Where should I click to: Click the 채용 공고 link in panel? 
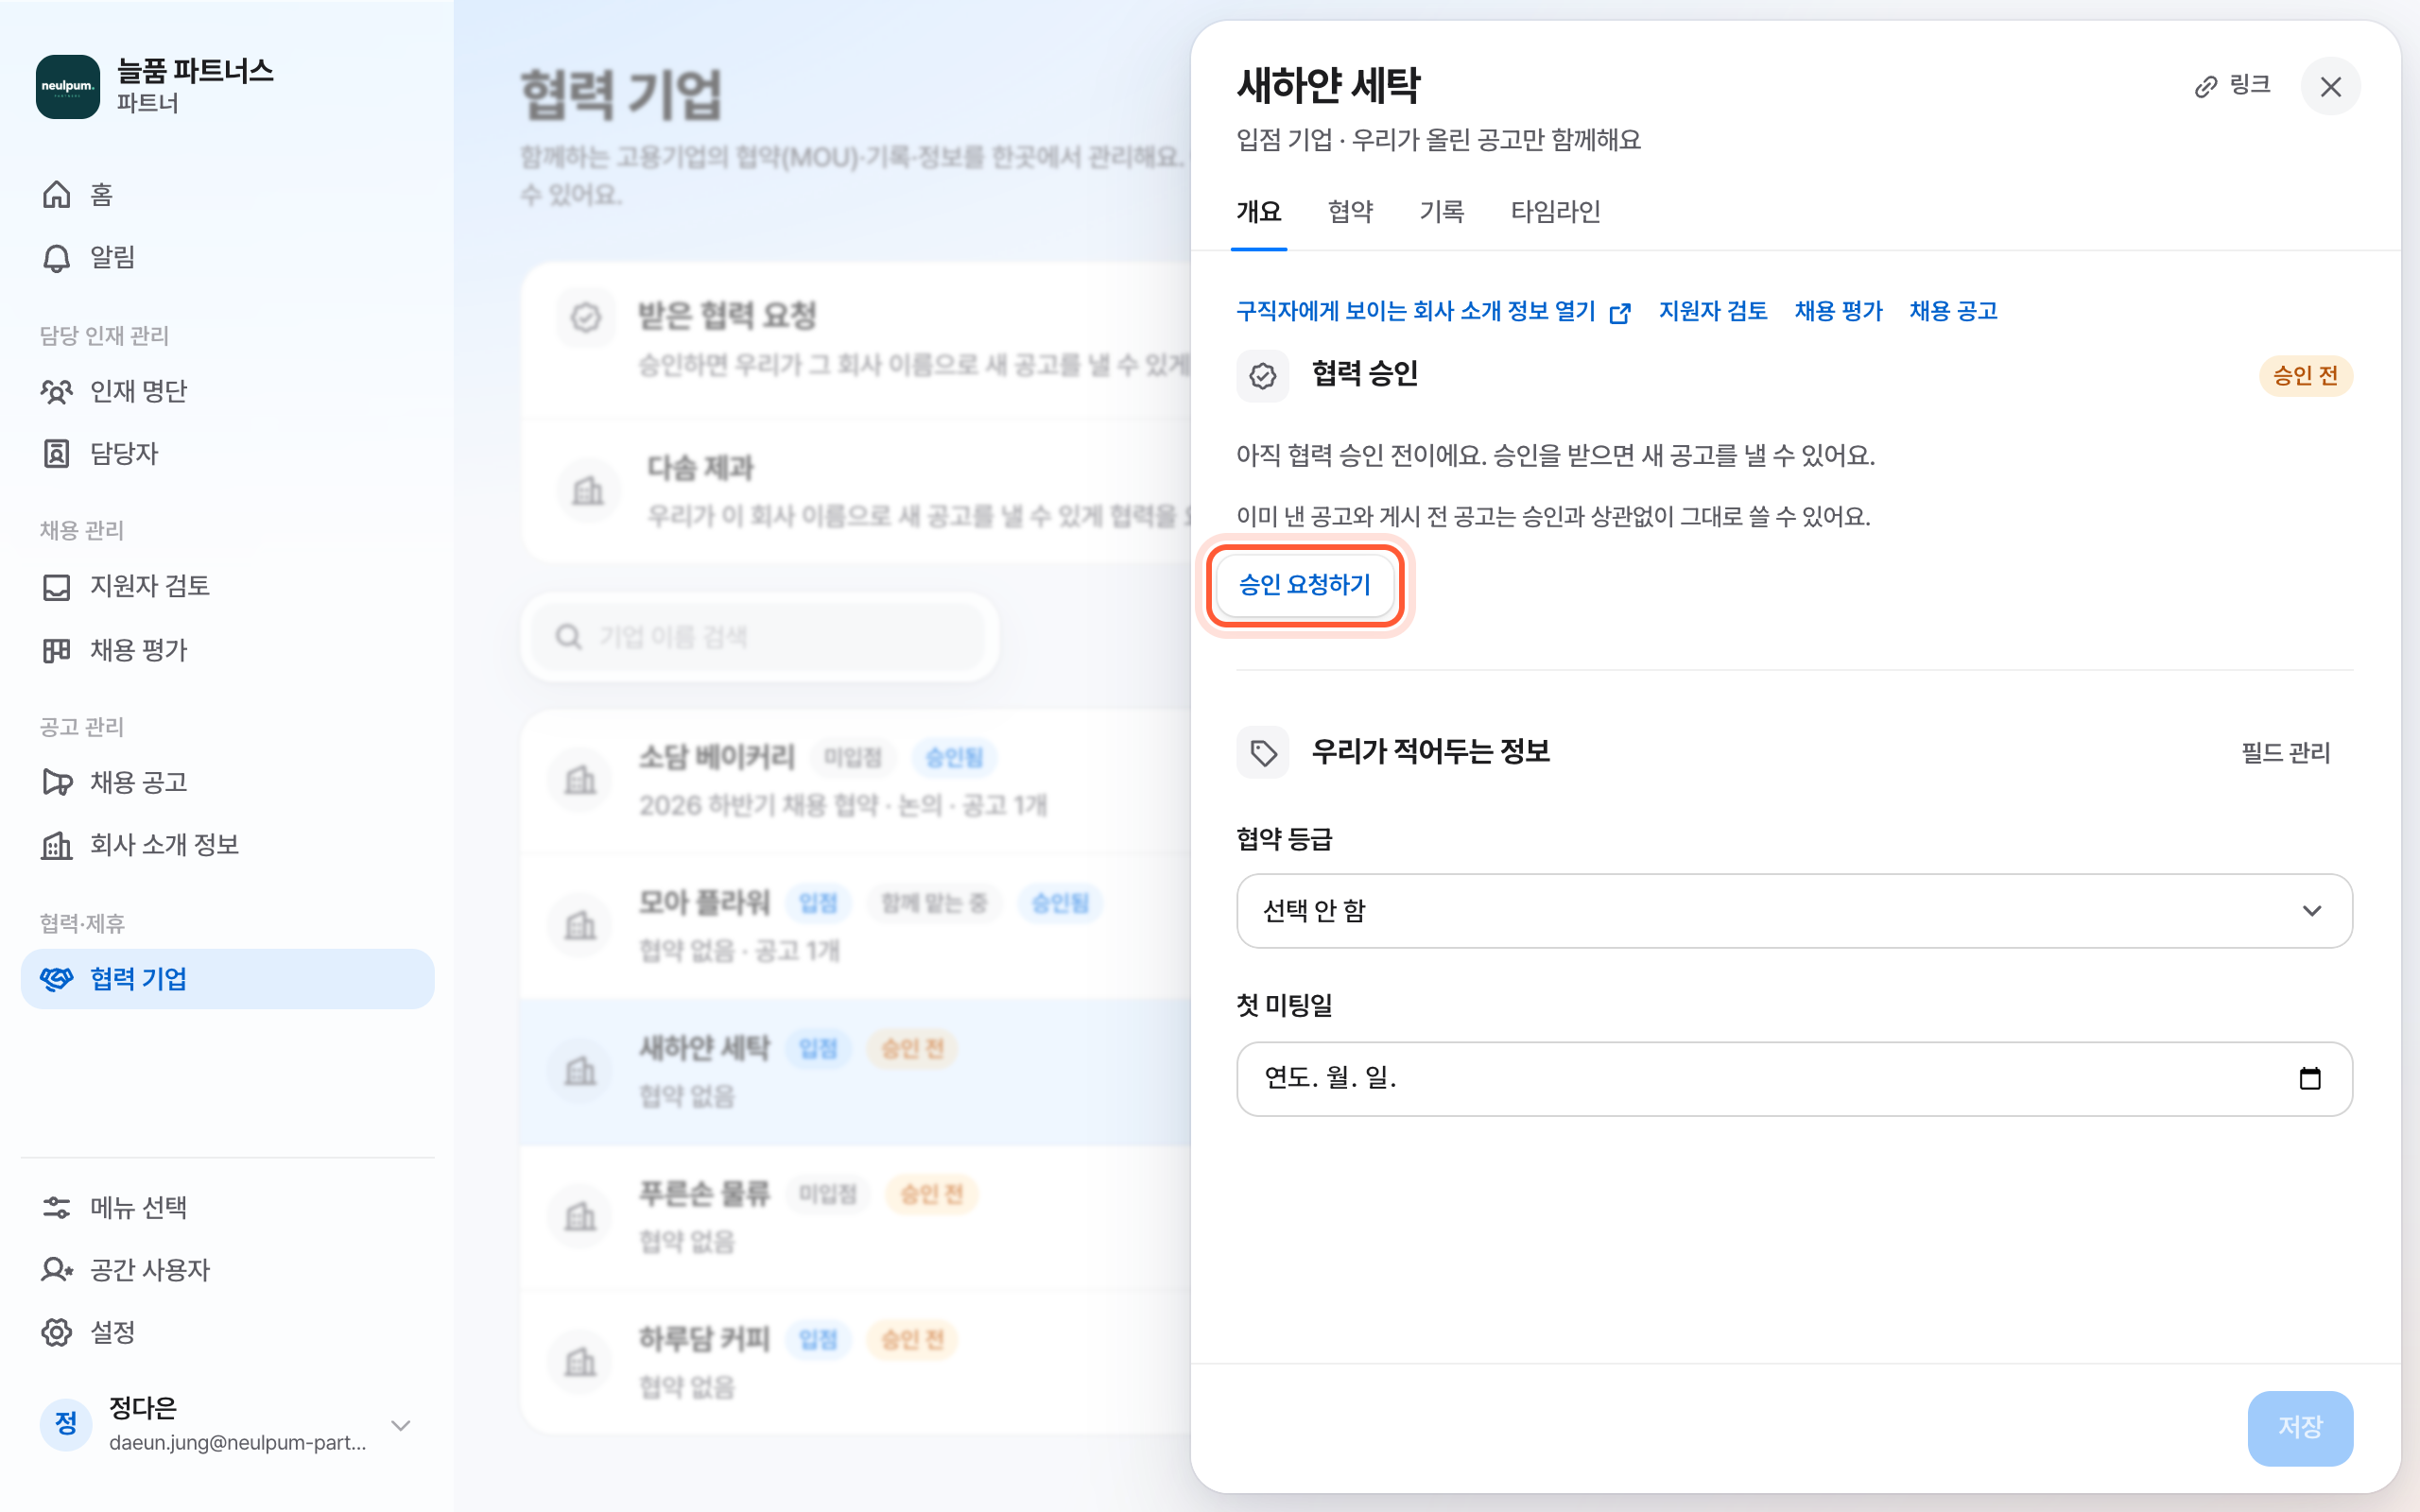click(1953, 312)
